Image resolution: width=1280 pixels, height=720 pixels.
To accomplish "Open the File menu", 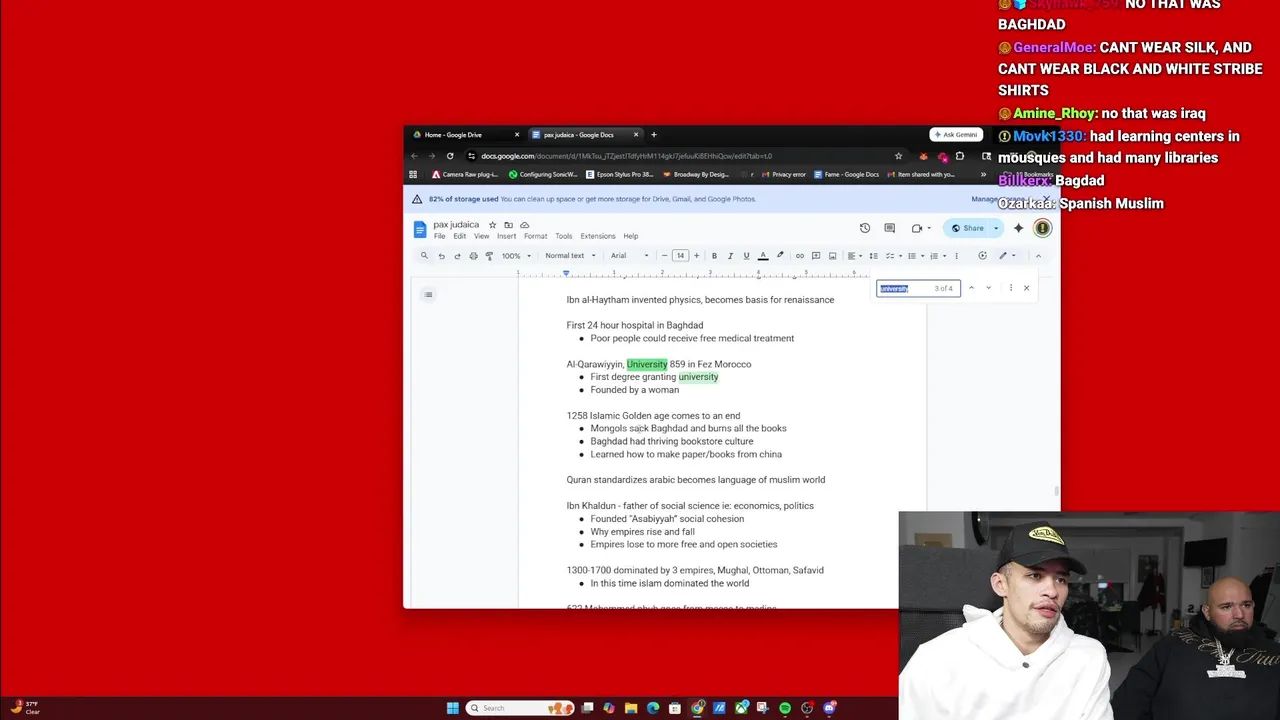I will click(x=439, y=236).
